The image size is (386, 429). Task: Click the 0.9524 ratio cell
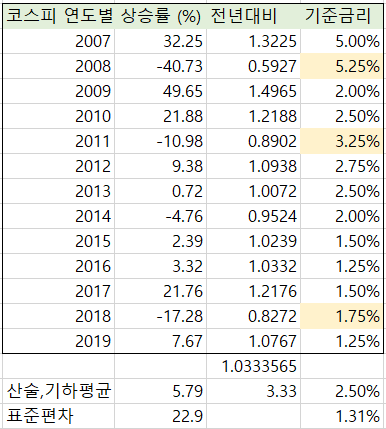253,216
